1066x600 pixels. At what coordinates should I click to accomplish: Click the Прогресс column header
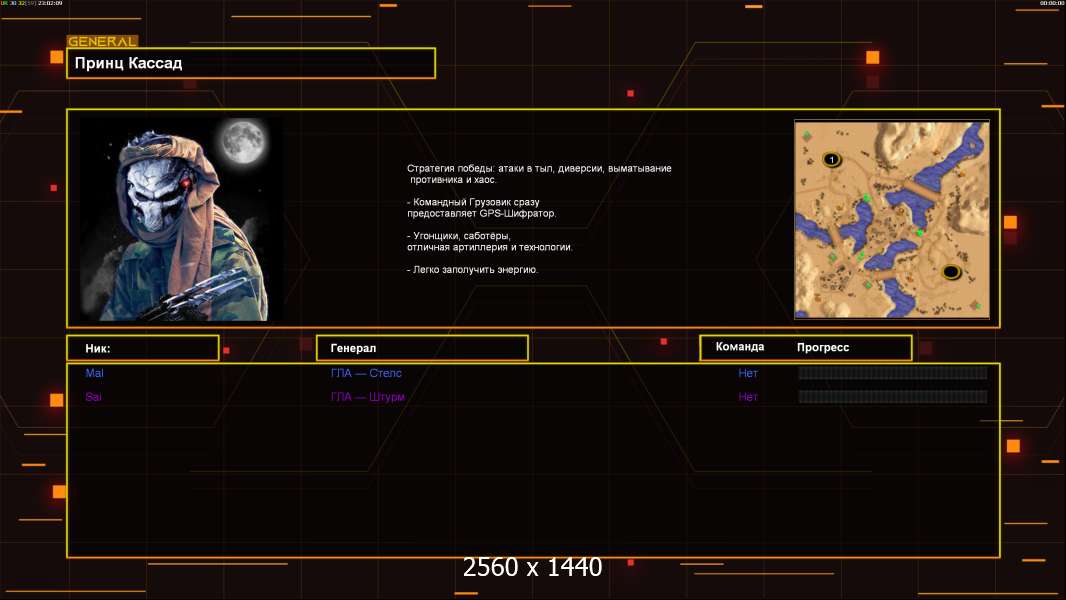pyautogui.click(x=823, y=347)
